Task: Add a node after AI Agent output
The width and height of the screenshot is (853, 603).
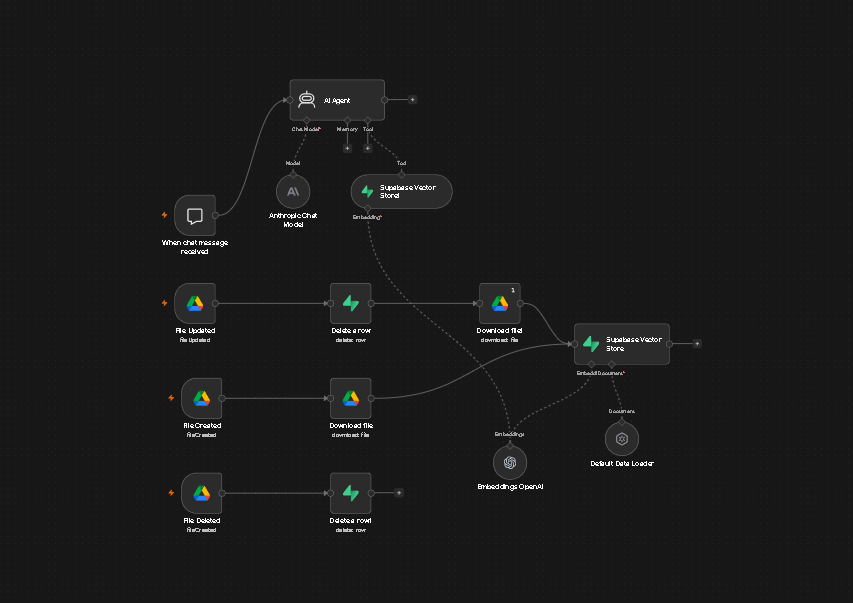Action: pos(412,100)
